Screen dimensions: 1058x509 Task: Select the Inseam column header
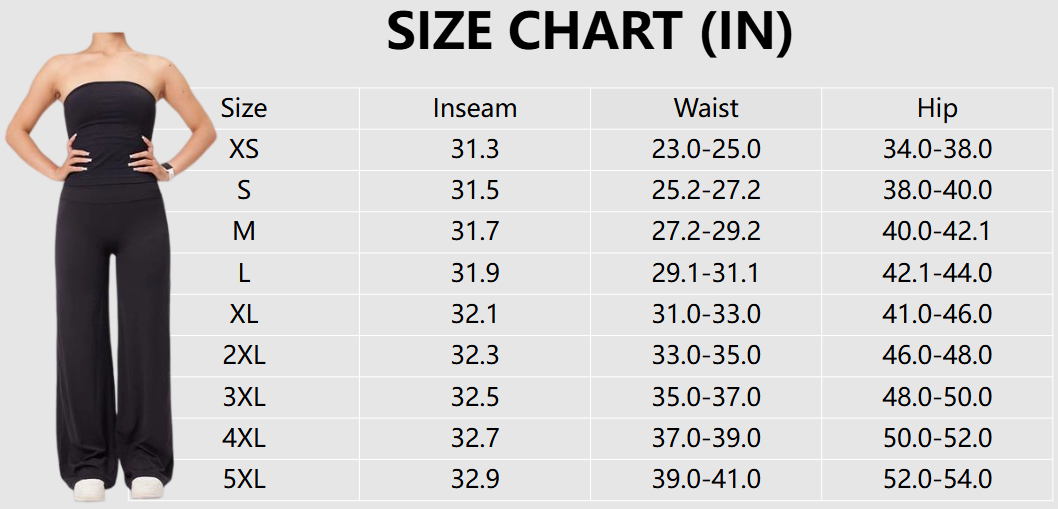[x=475, y=108]
